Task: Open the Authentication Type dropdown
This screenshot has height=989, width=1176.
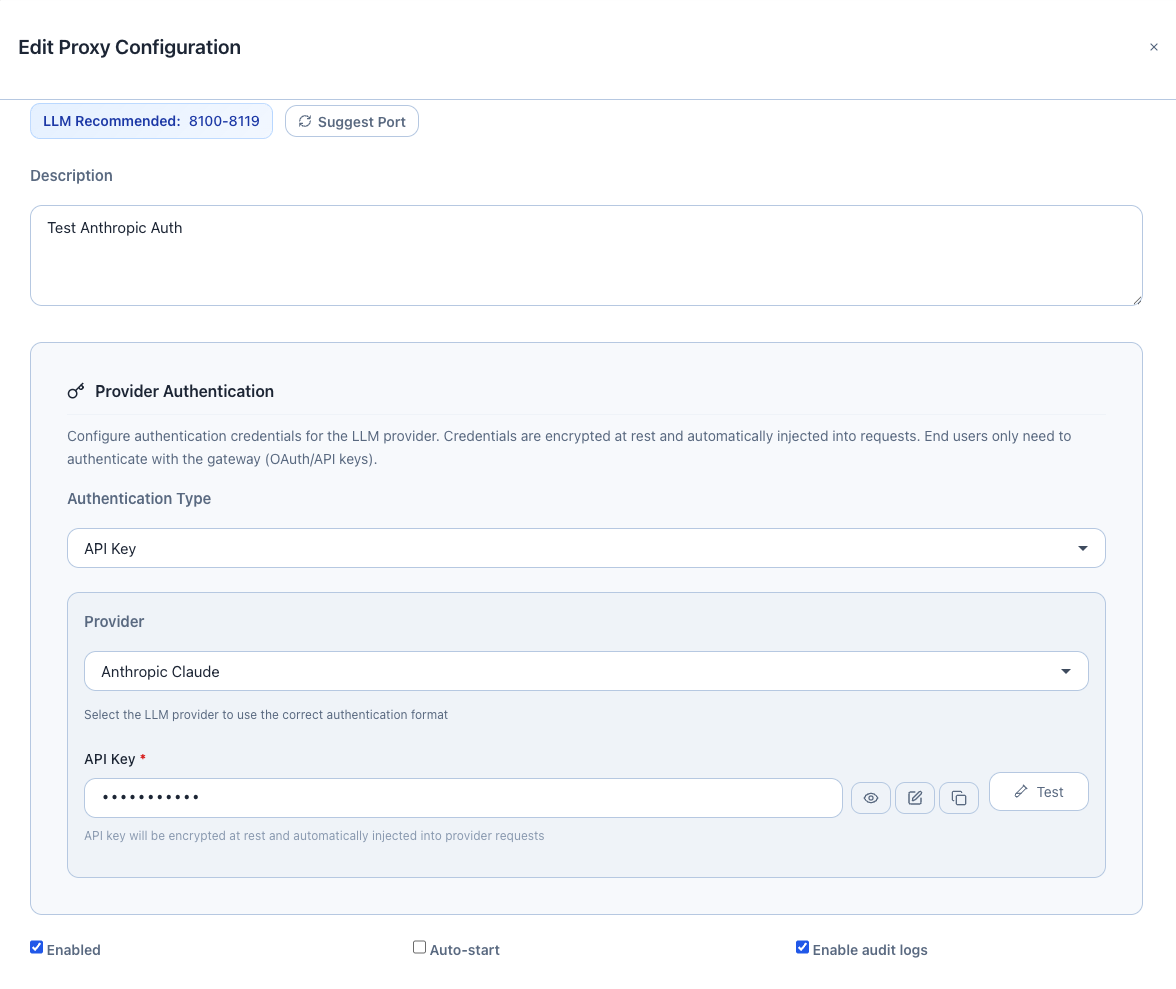Action: (586, 548)
